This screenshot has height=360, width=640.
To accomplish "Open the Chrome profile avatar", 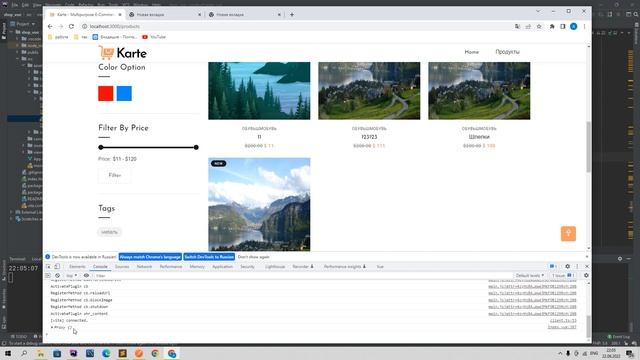I will (x=573, y=26).
